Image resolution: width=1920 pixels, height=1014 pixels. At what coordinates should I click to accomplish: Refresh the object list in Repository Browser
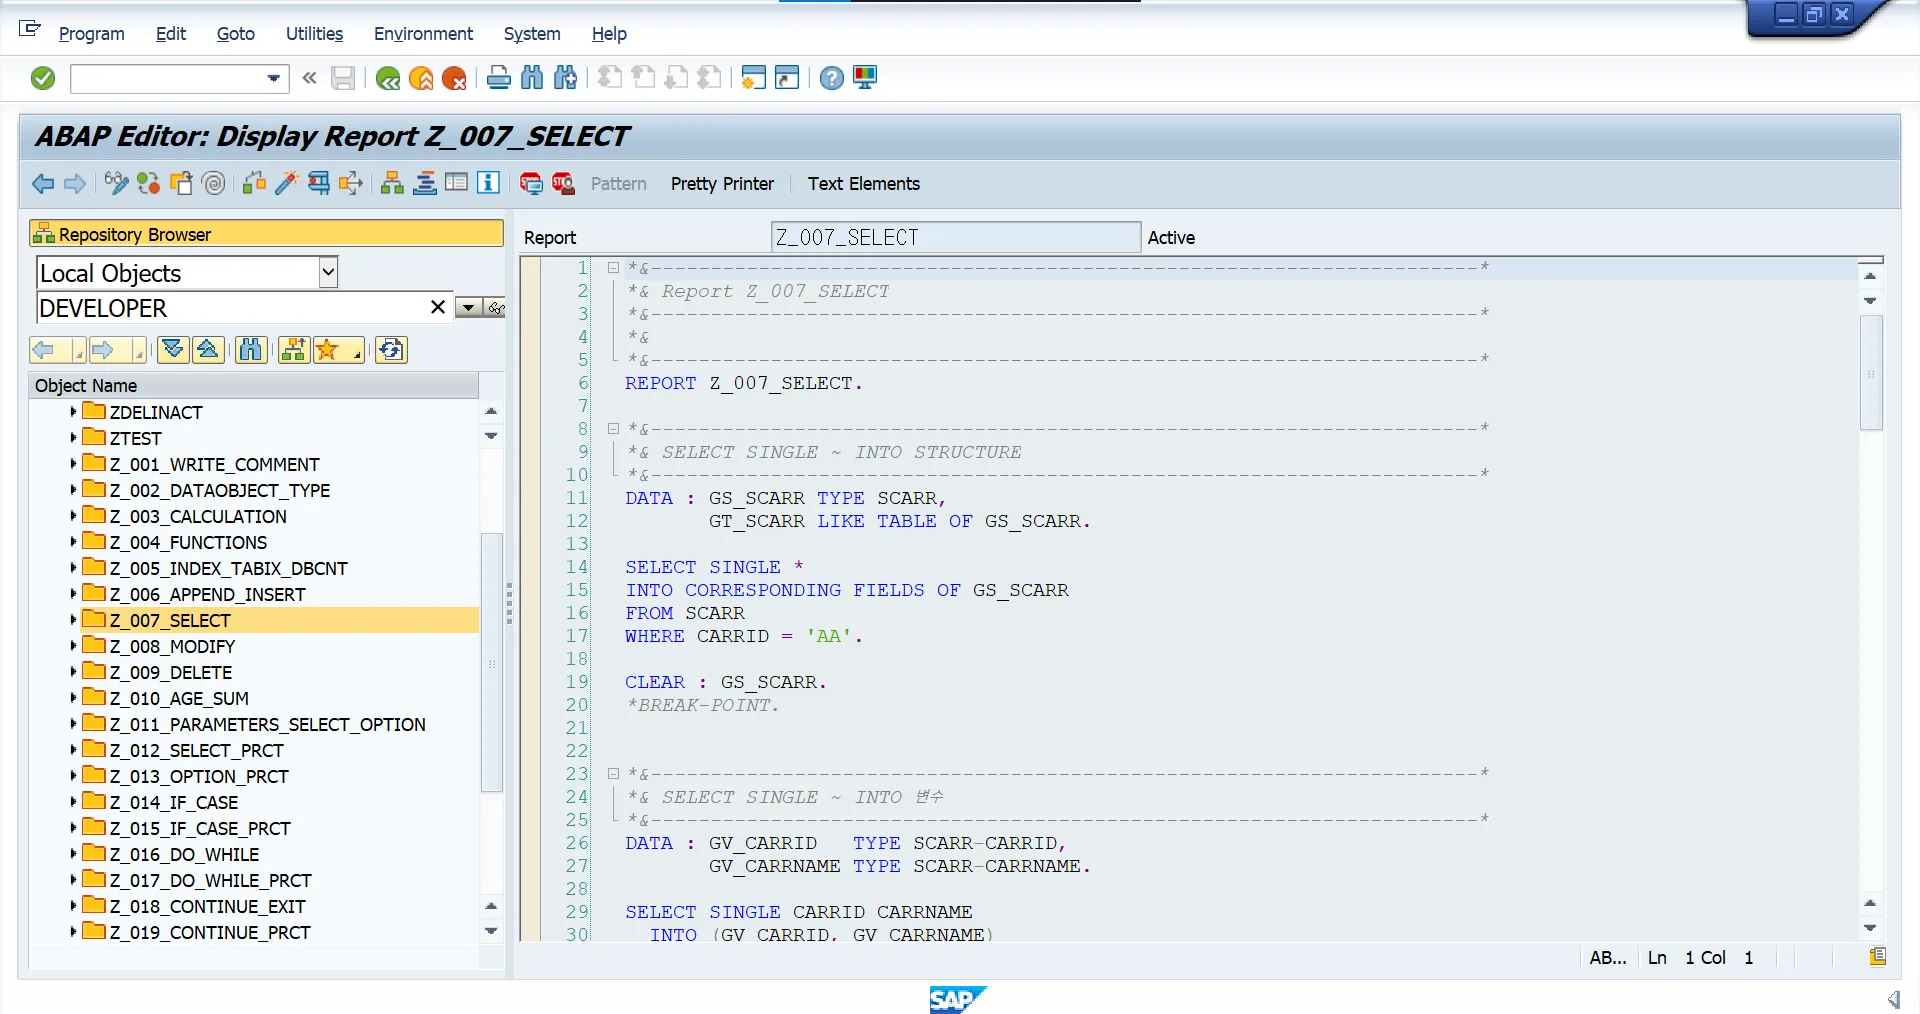391,349
